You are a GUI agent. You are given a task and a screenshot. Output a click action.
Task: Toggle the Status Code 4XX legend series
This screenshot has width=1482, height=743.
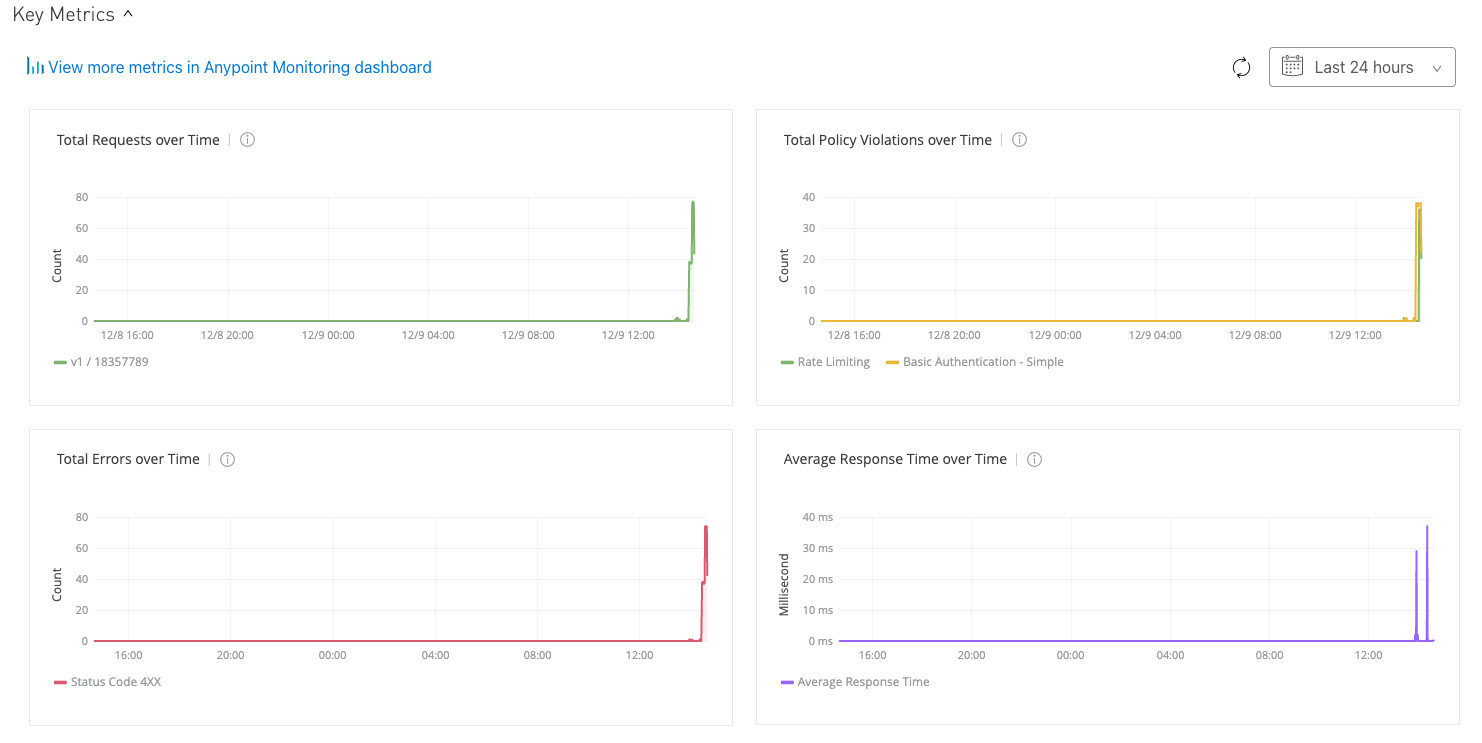[107, 682]
